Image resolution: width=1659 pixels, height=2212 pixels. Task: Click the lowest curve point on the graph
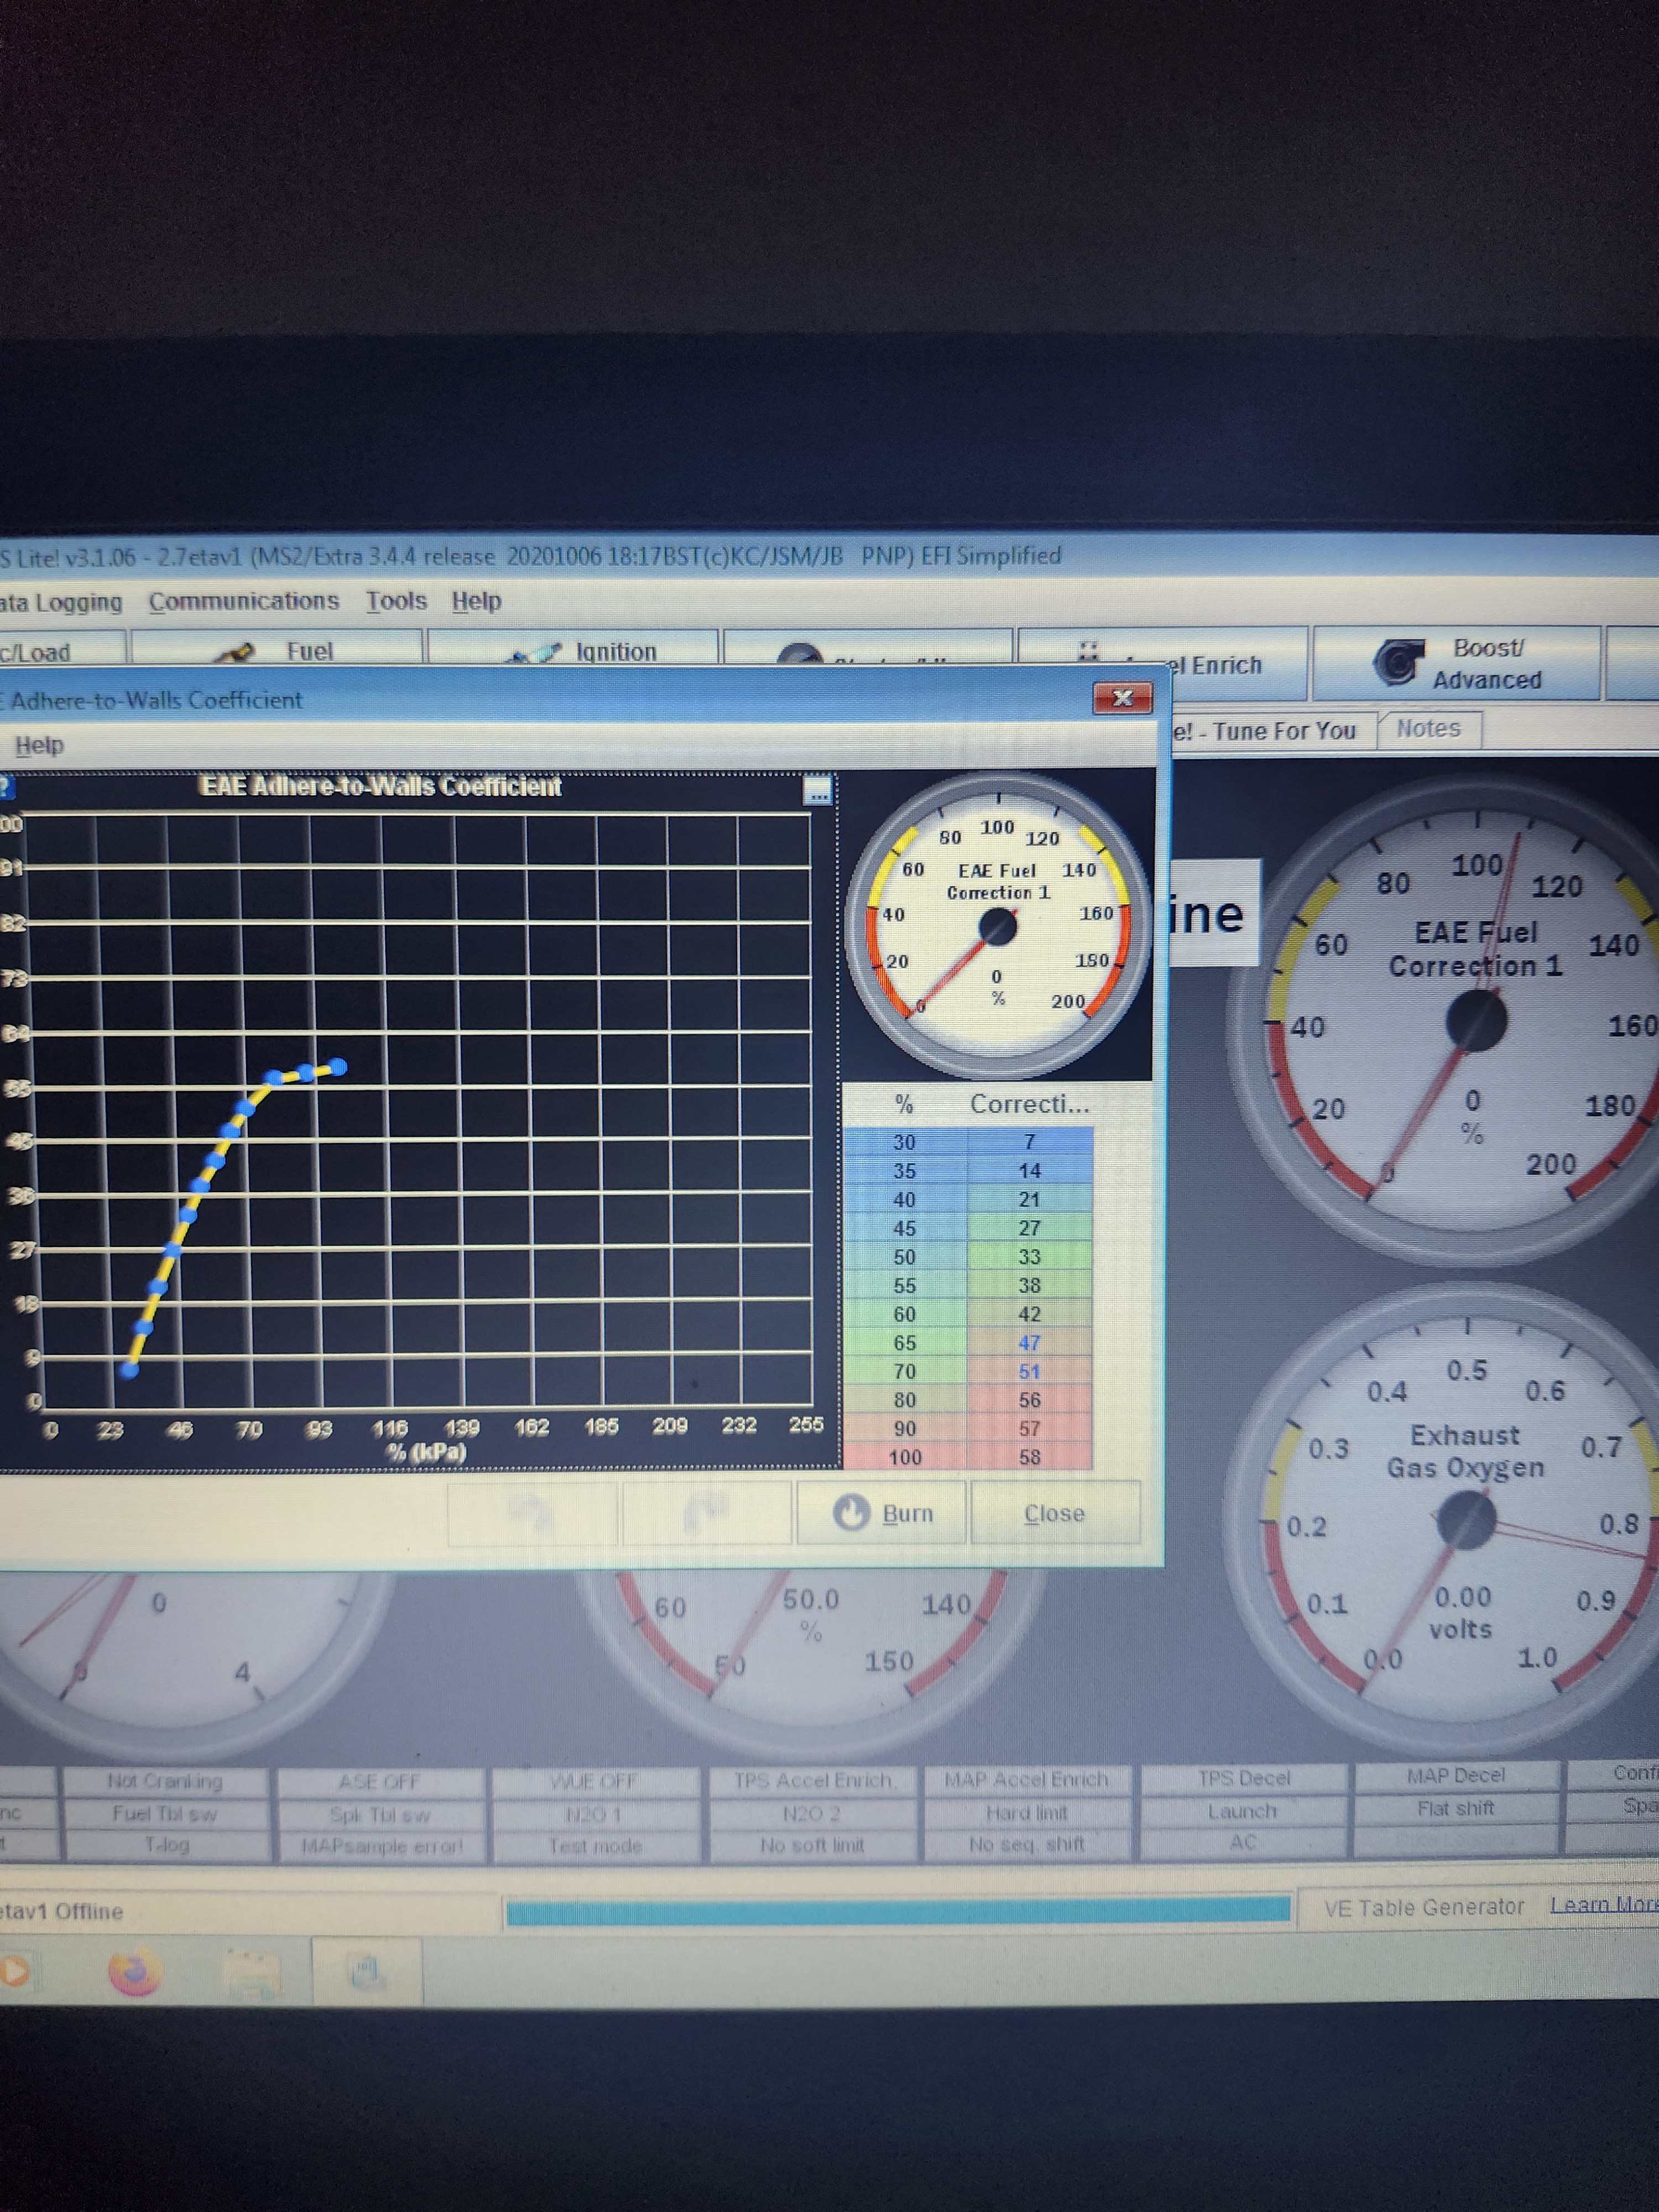pyautogui.click(x=129, y=1370)
